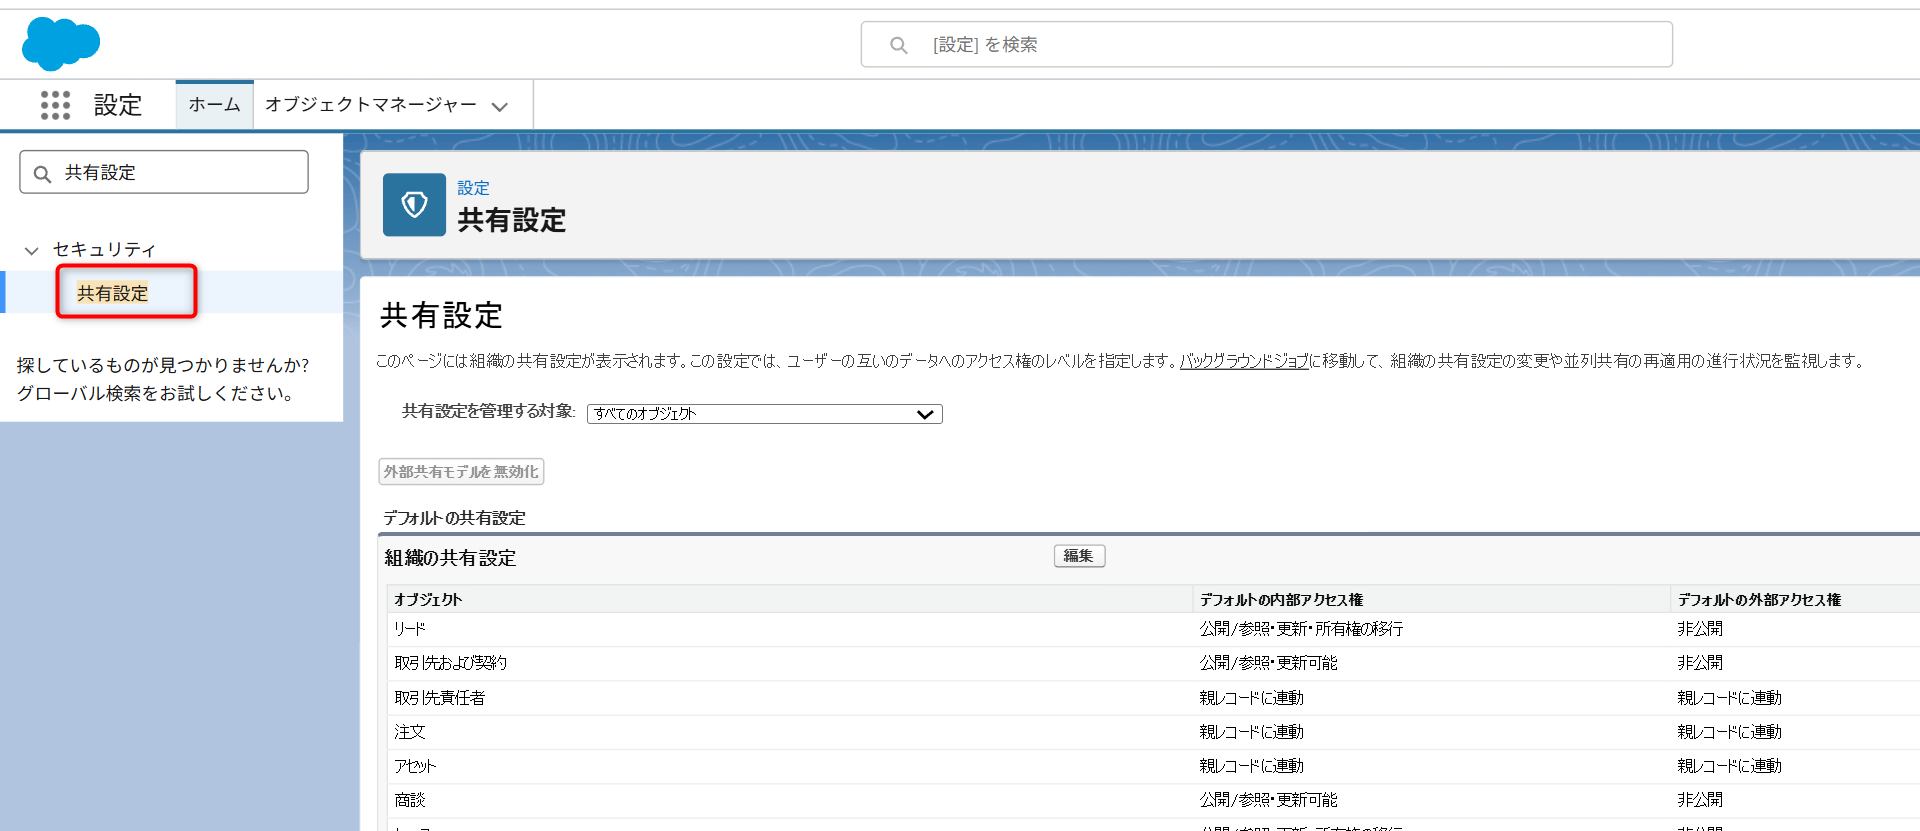Expand the オブジェクトマネージャー chevron menu
Viewport: 1920px width, 831px height.
pyautogui.click(x=500, y=106)
